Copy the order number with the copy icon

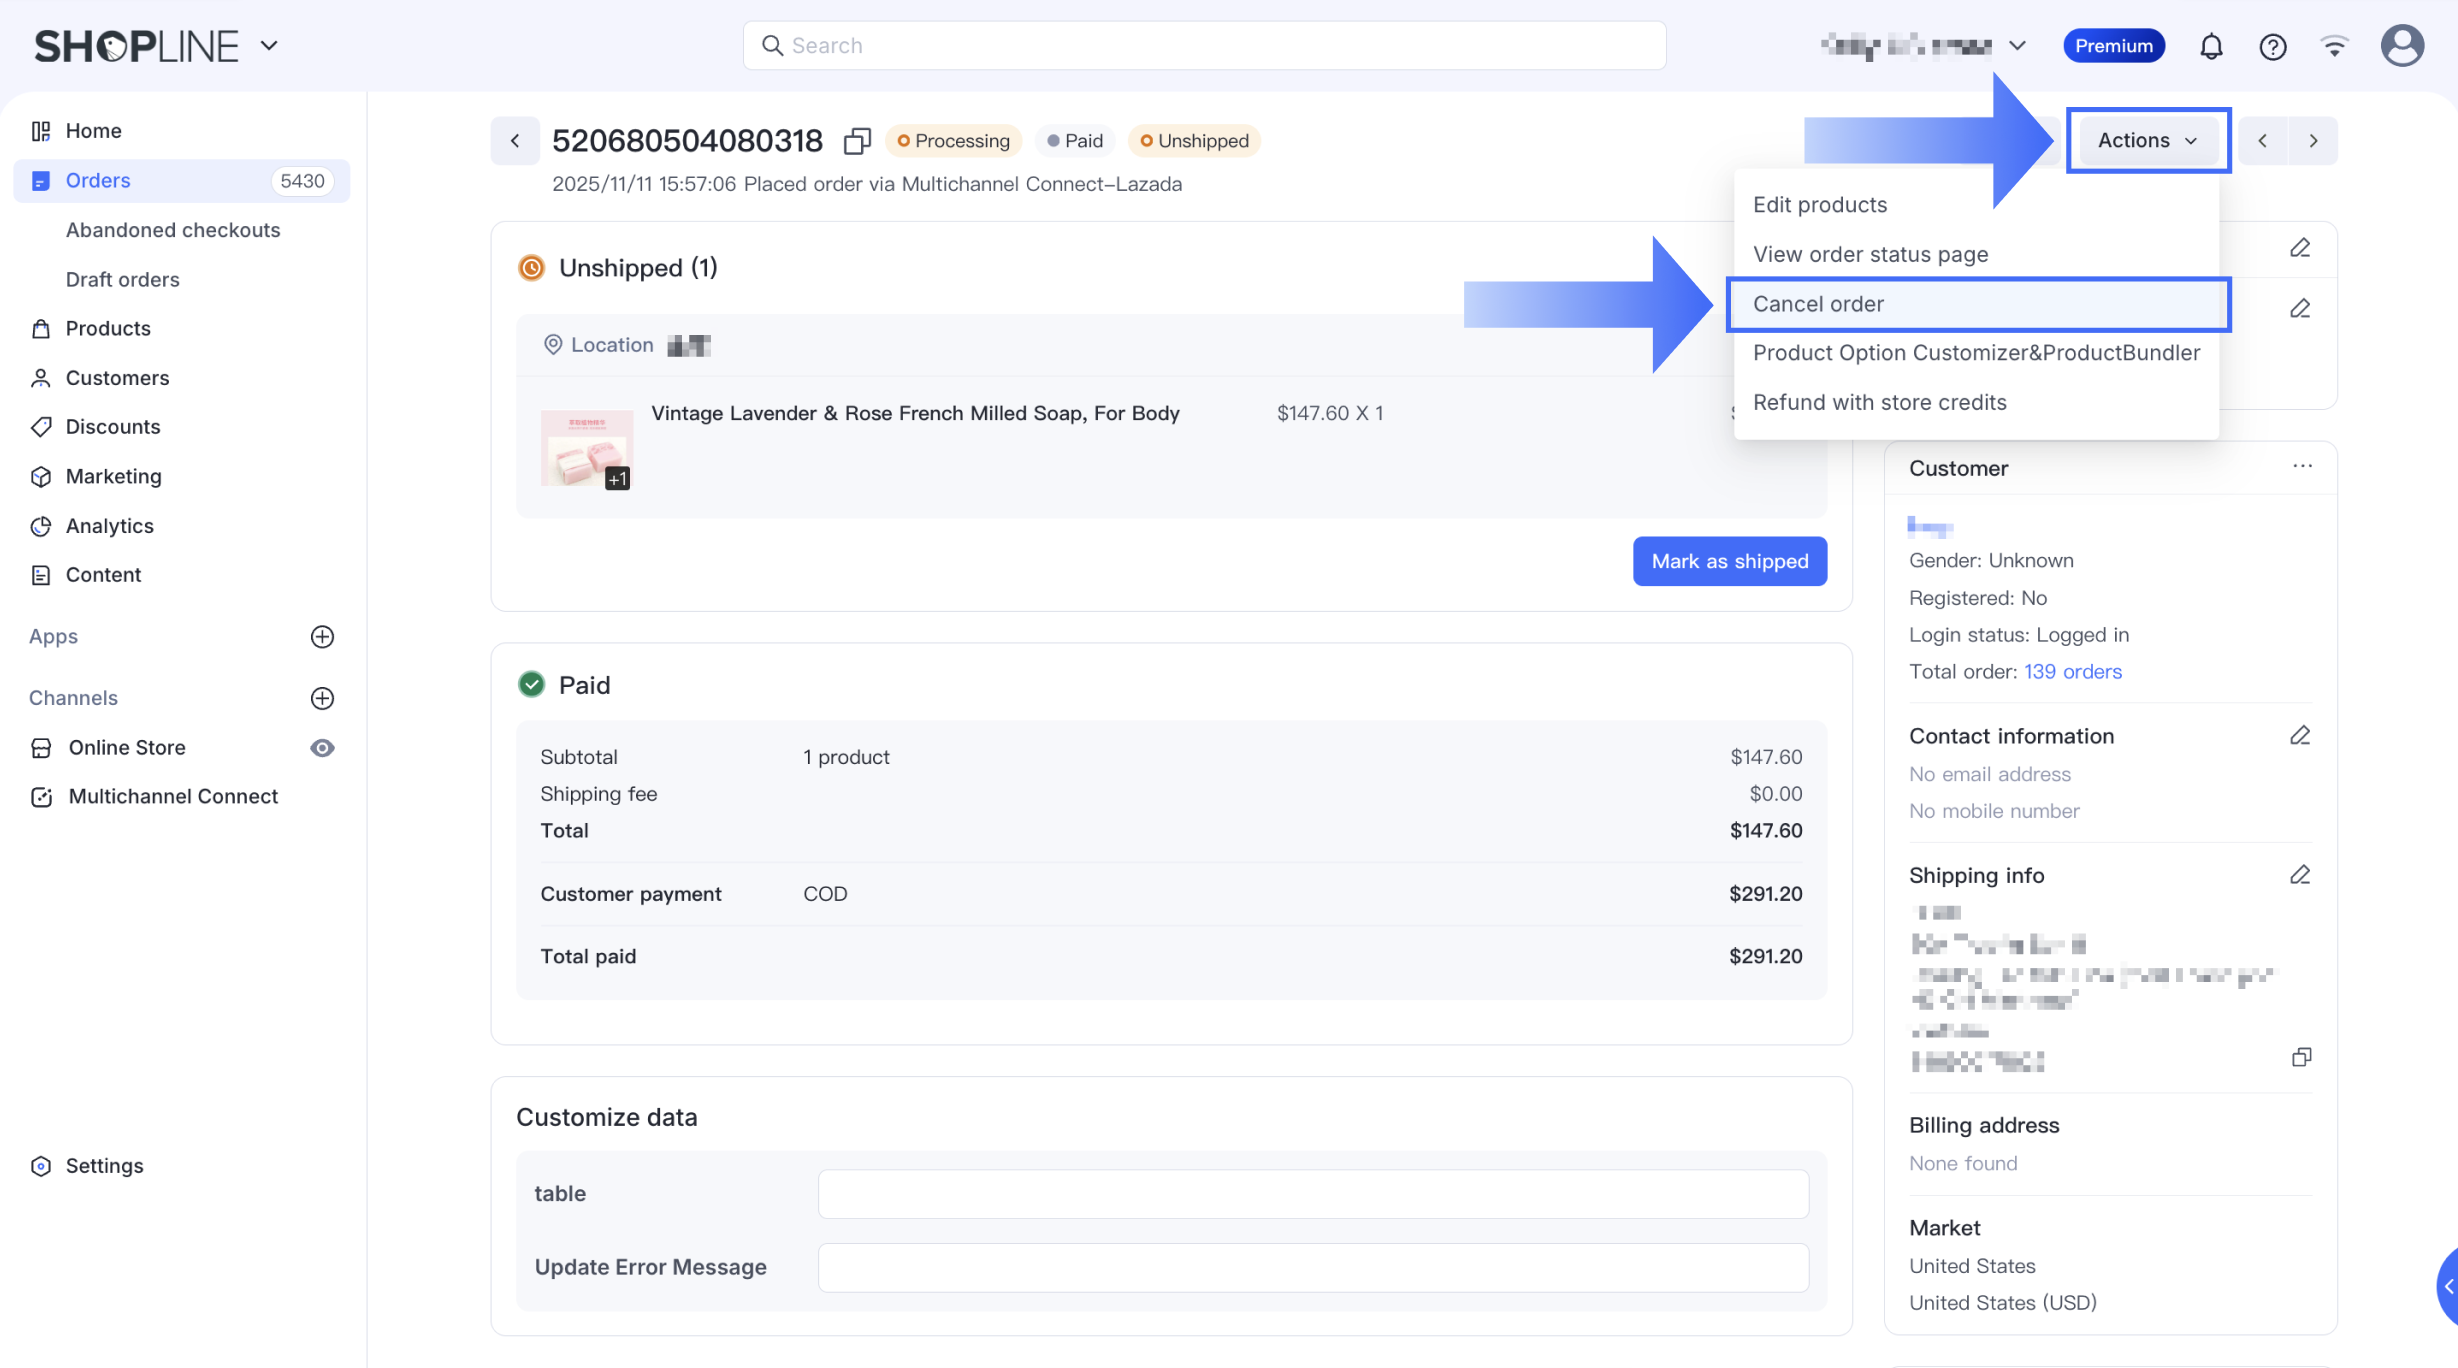pos(857,141)
